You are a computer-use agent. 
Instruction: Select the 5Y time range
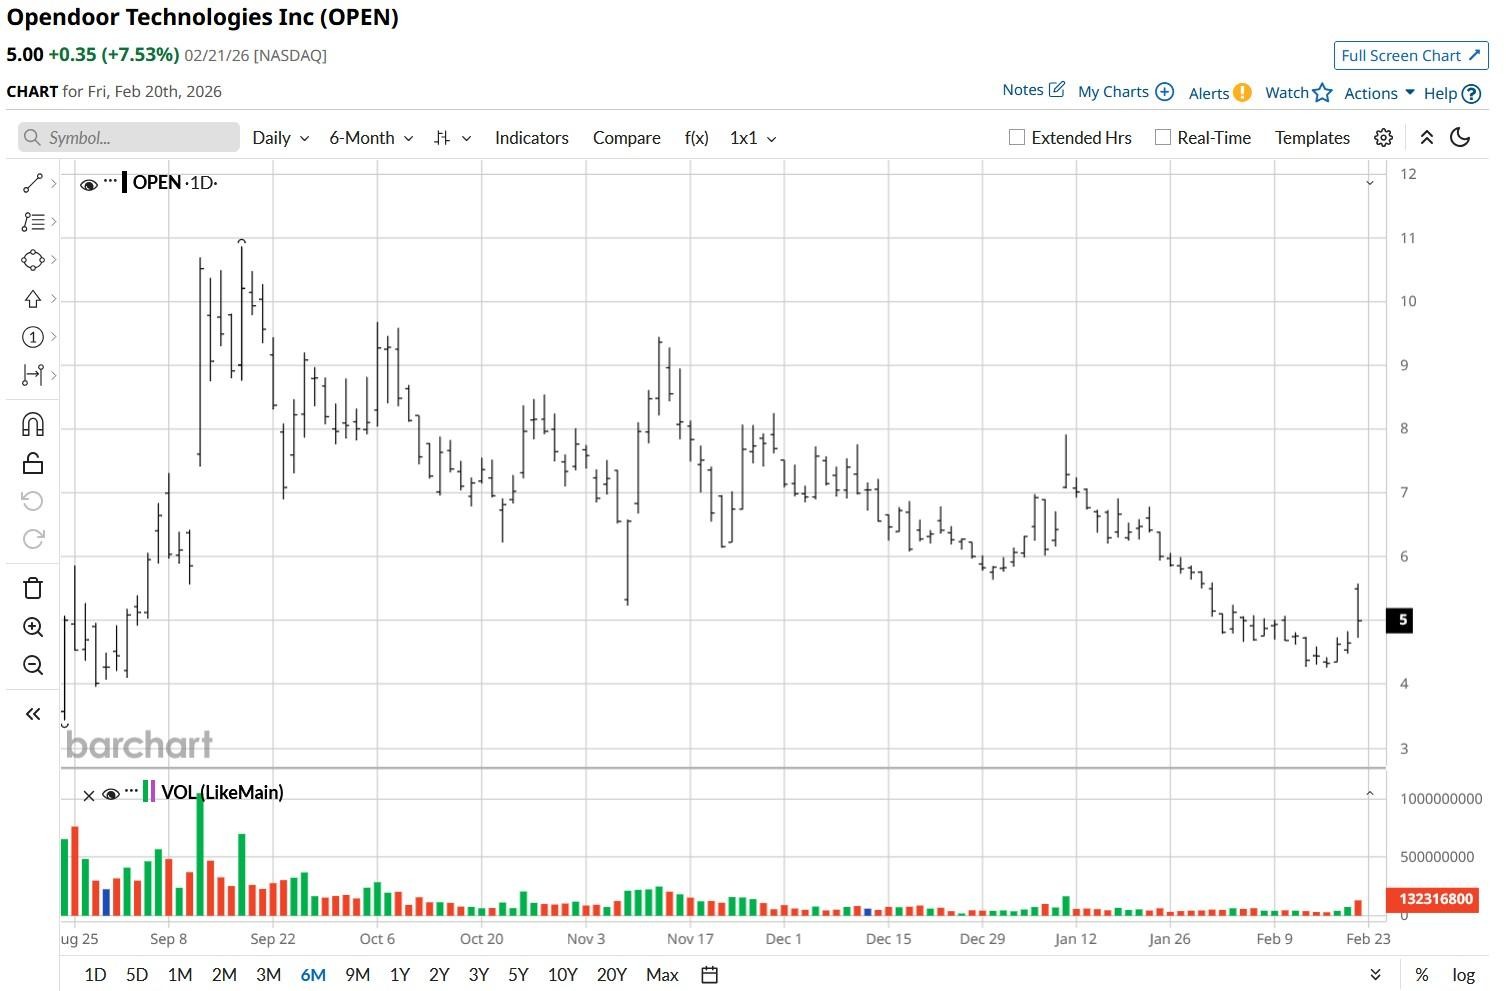coord(518,975)
